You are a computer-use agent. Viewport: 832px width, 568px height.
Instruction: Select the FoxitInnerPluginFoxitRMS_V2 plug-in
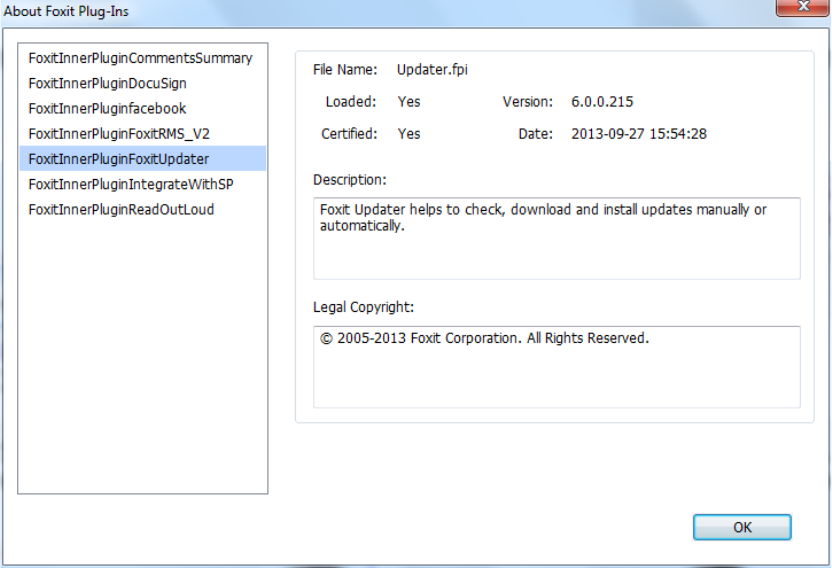pyautogui.click(x=142, y=133)
